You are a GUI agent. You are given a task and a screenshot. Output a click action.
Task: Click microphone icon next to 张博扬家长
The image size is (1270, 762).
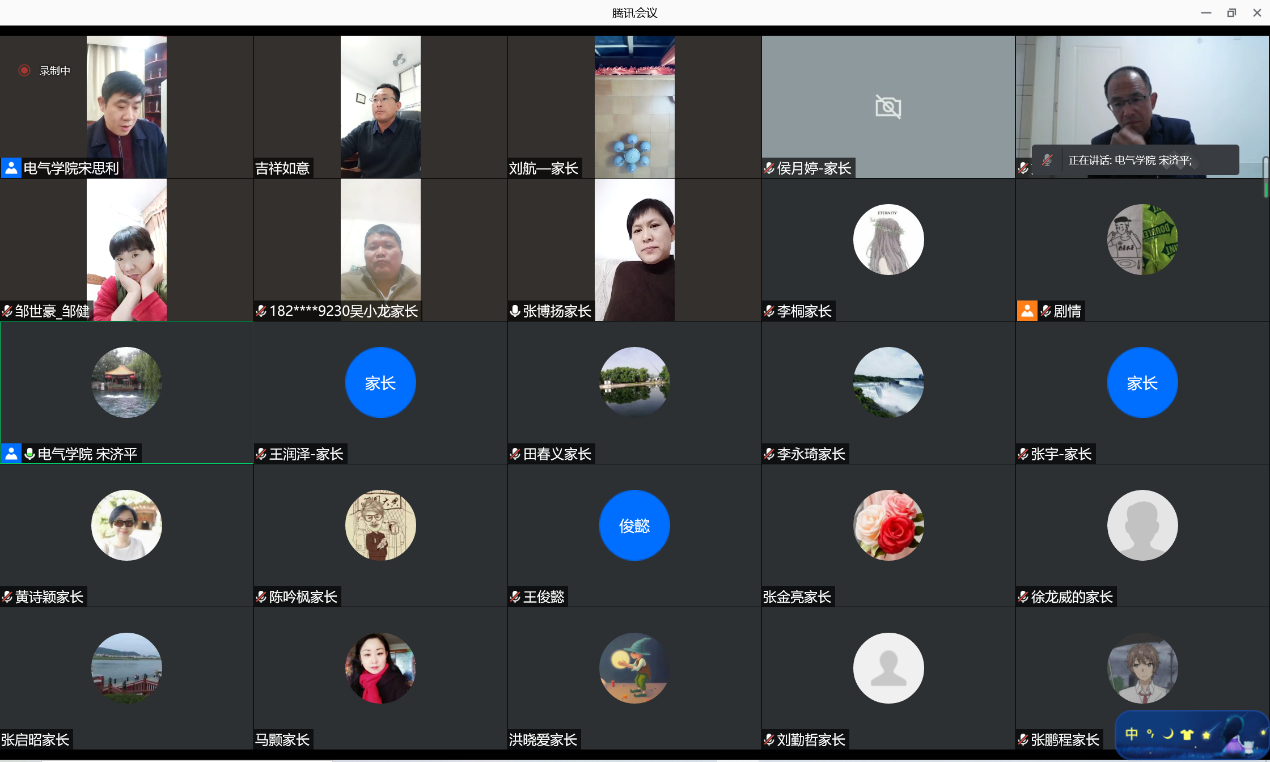click(x=515, y=311)
